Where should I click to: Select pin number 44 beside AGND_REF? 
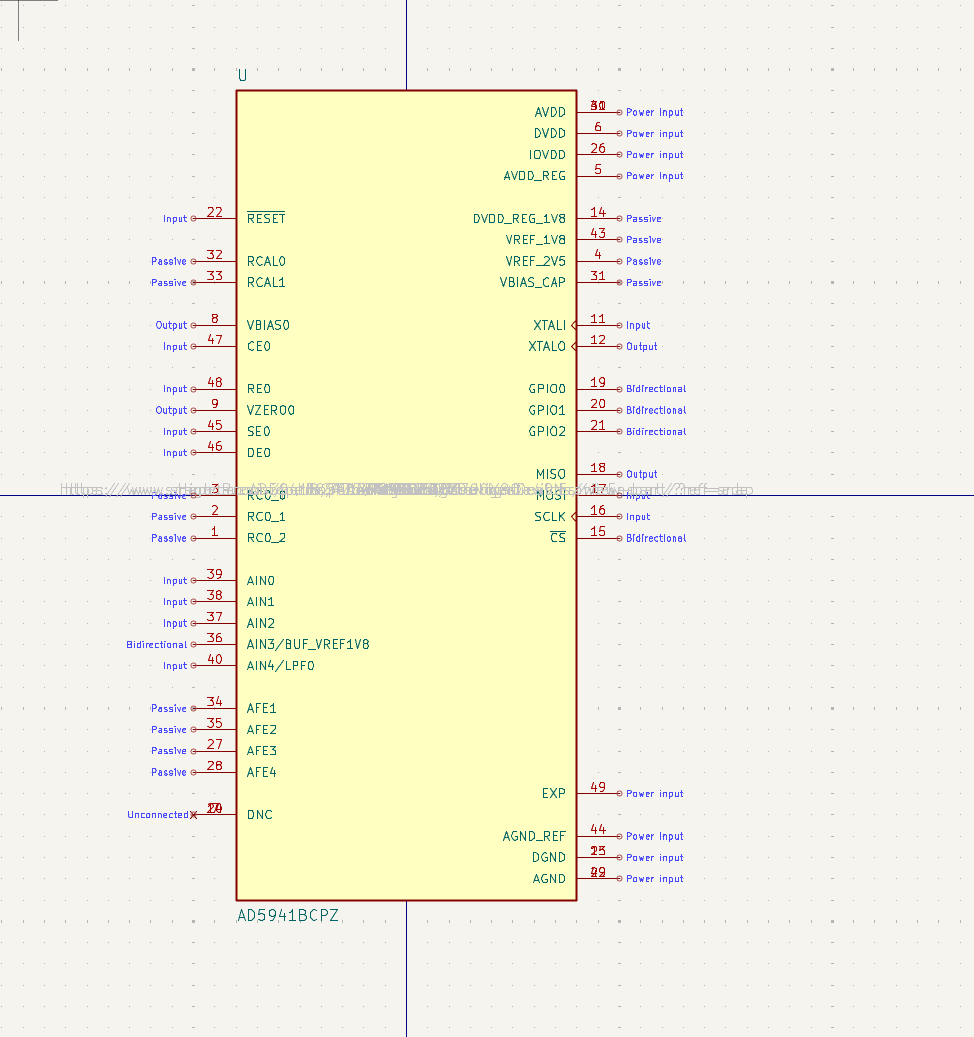[x=598, y=829]
